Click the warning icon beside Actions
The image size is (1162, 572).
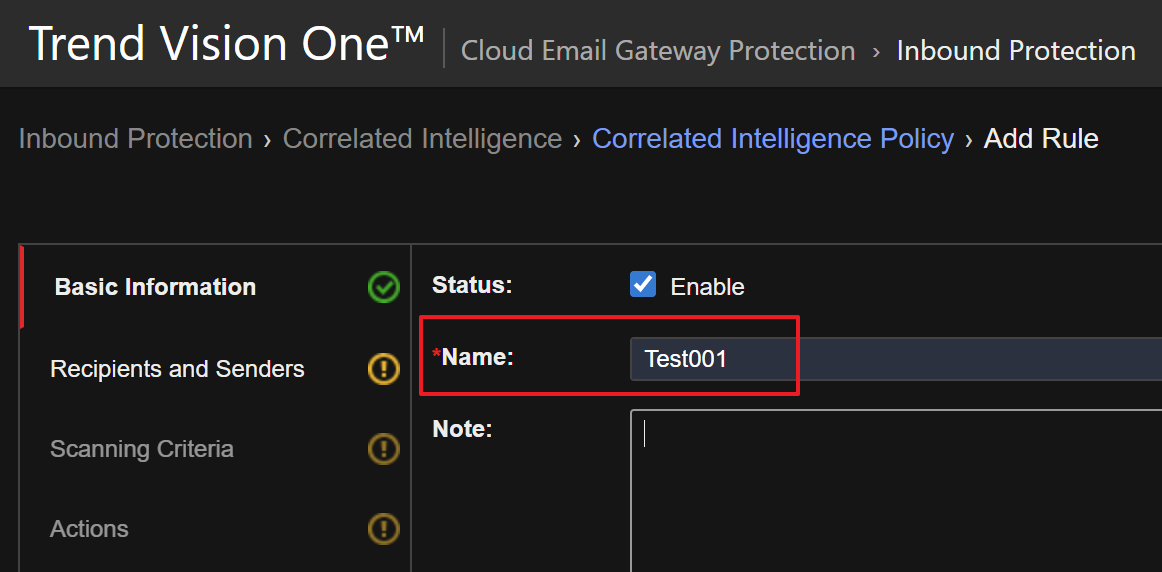pos(383,528)
